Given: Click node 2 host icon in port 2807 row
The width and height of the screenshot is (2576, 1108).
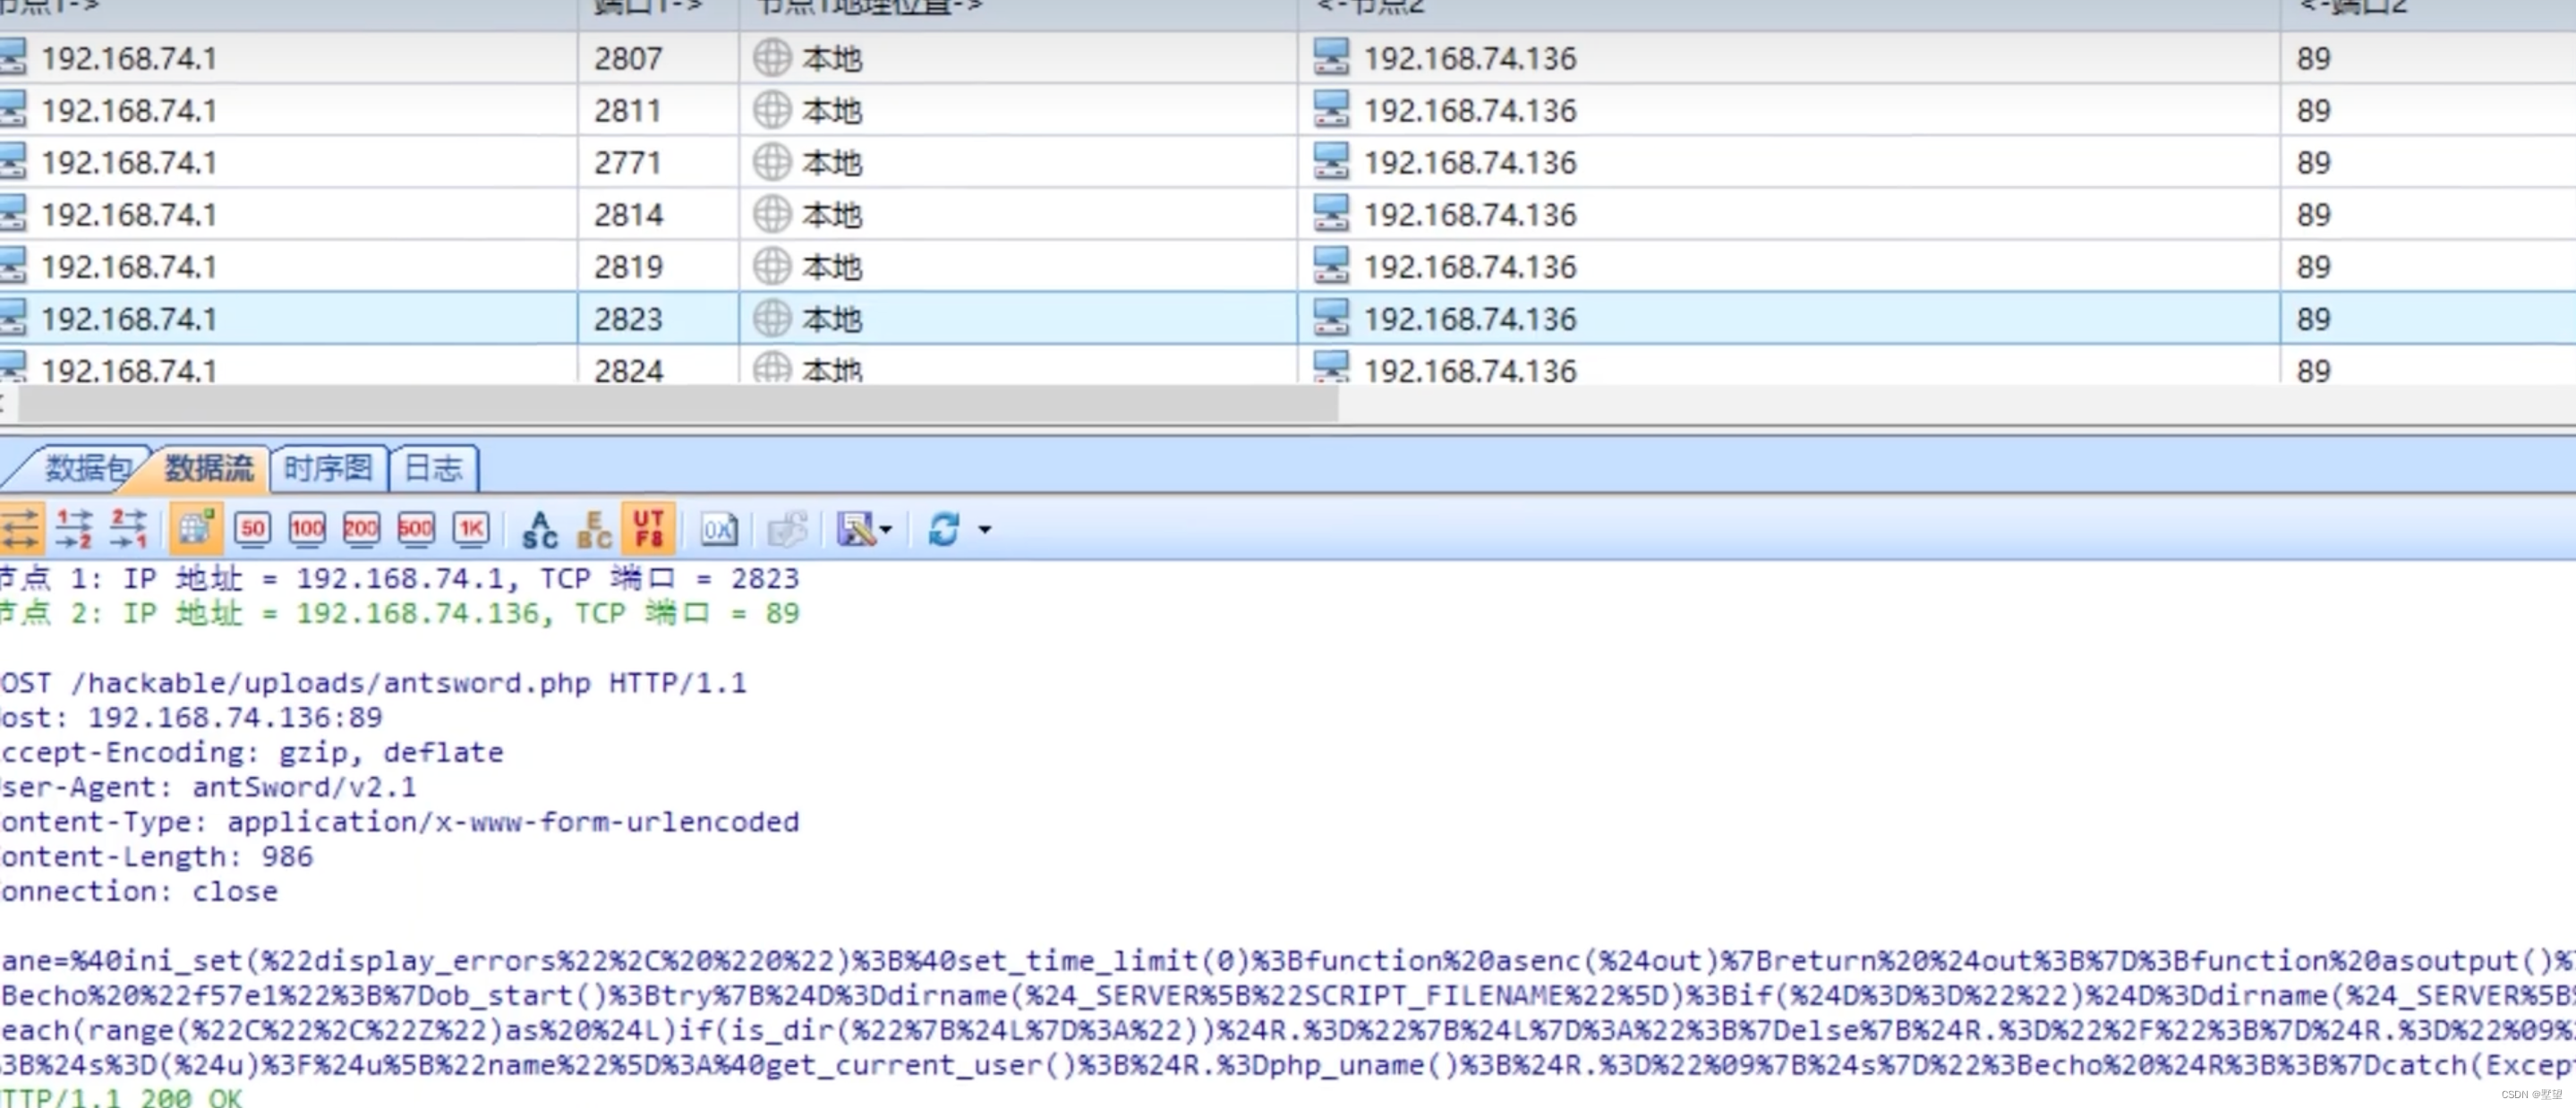Looking at the screenshot, I should [x=1331, y=57].
